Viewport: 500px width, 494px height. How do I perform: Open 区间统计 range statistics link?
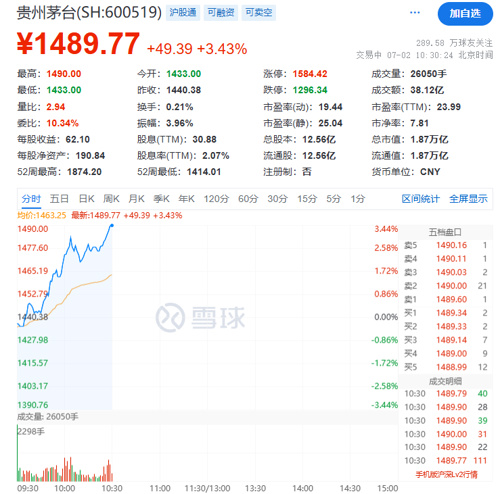(421, 199)
